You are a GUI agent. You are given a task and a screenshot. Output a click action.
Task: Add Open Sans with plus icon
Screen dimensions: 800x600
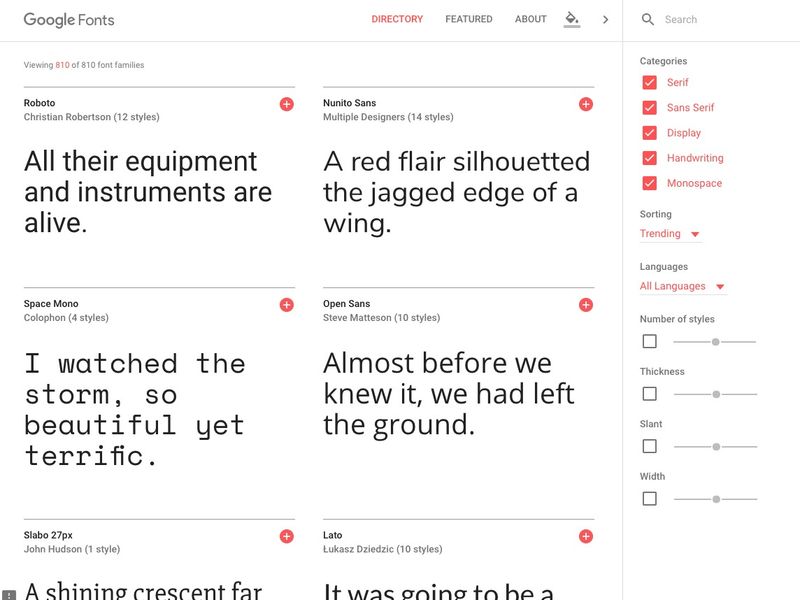tap(586, 305)
